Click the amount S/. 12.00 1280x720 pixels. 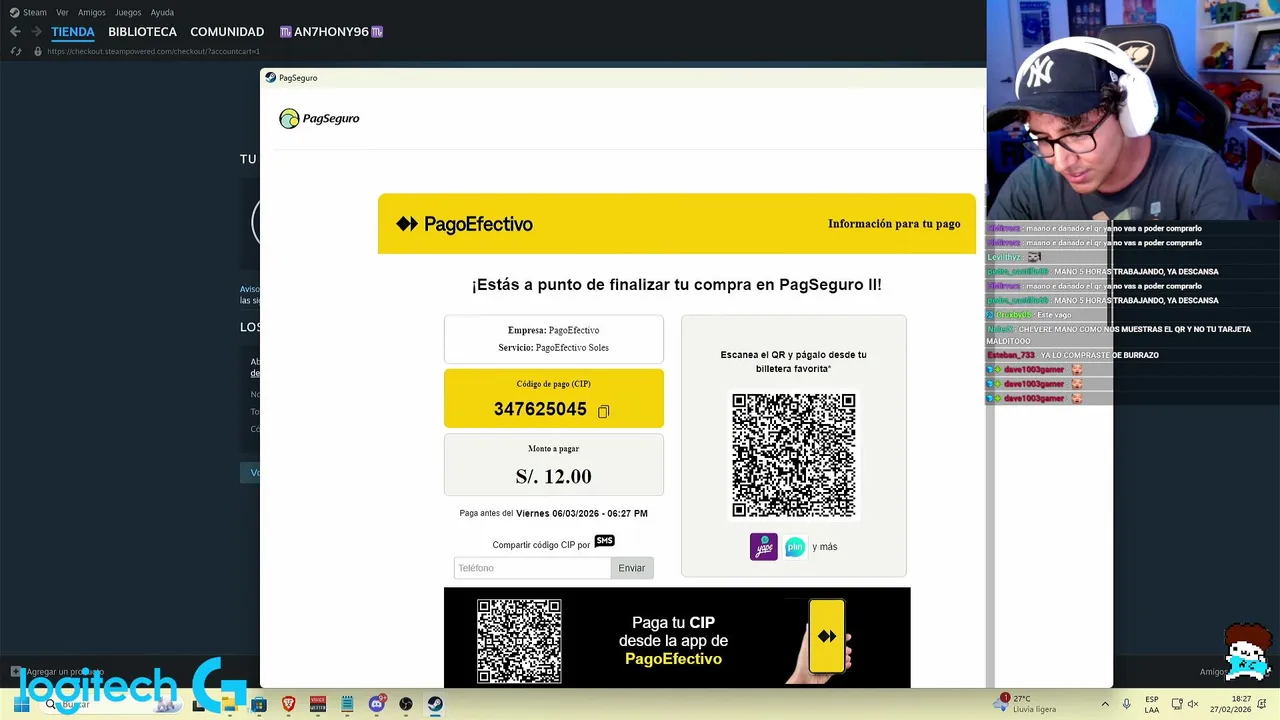point(554,477)
